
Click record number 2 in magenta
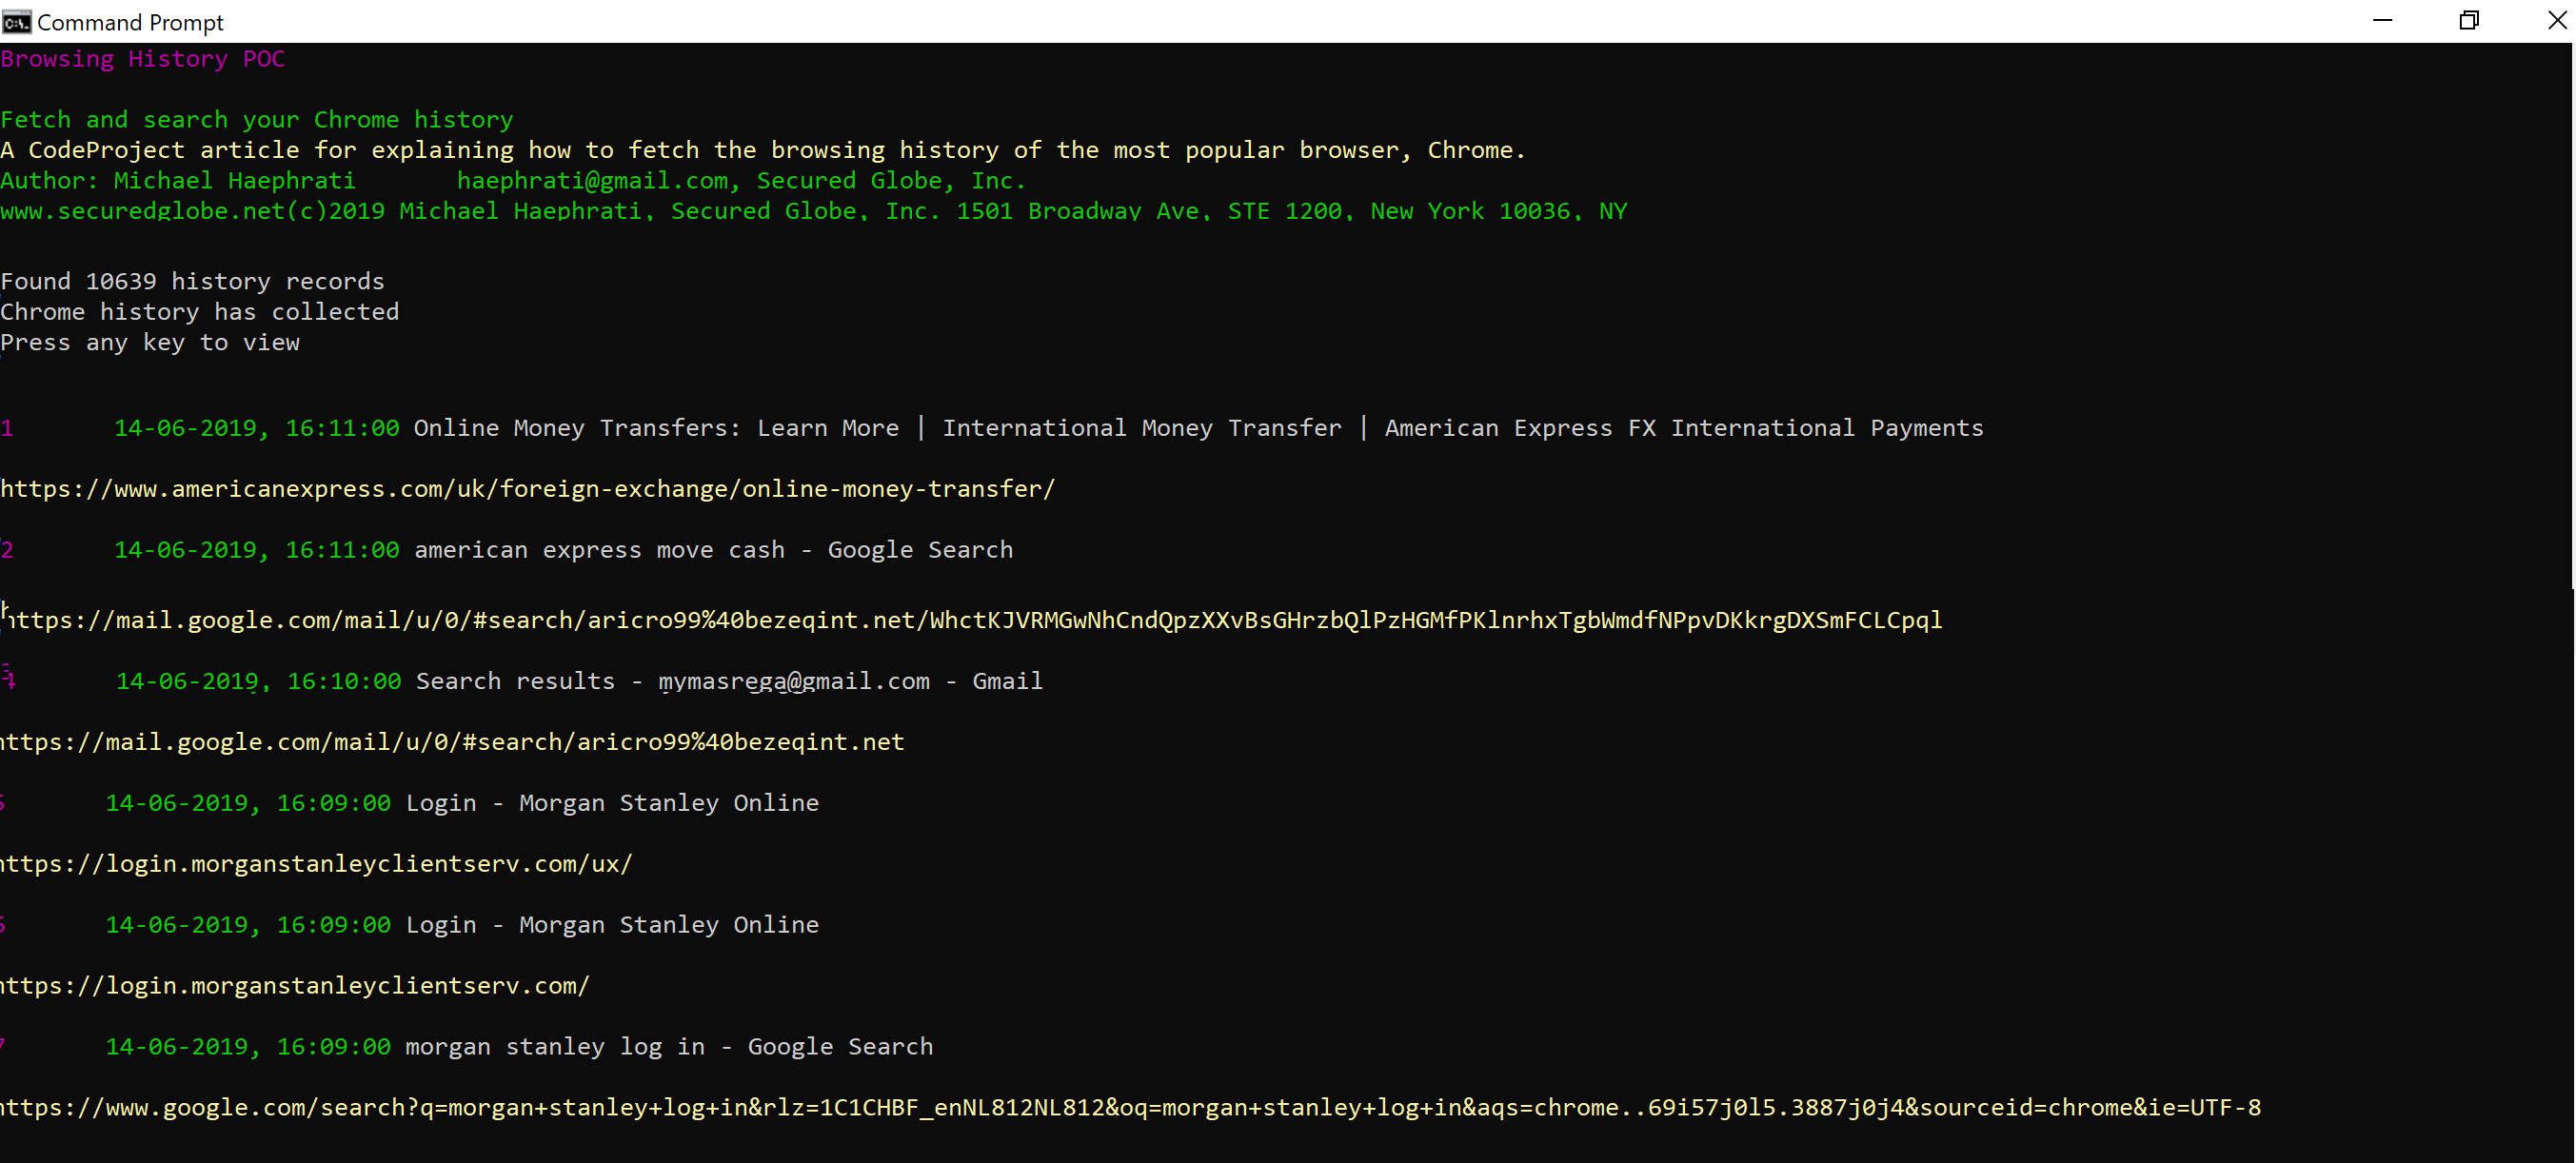[x=7, y=550]
